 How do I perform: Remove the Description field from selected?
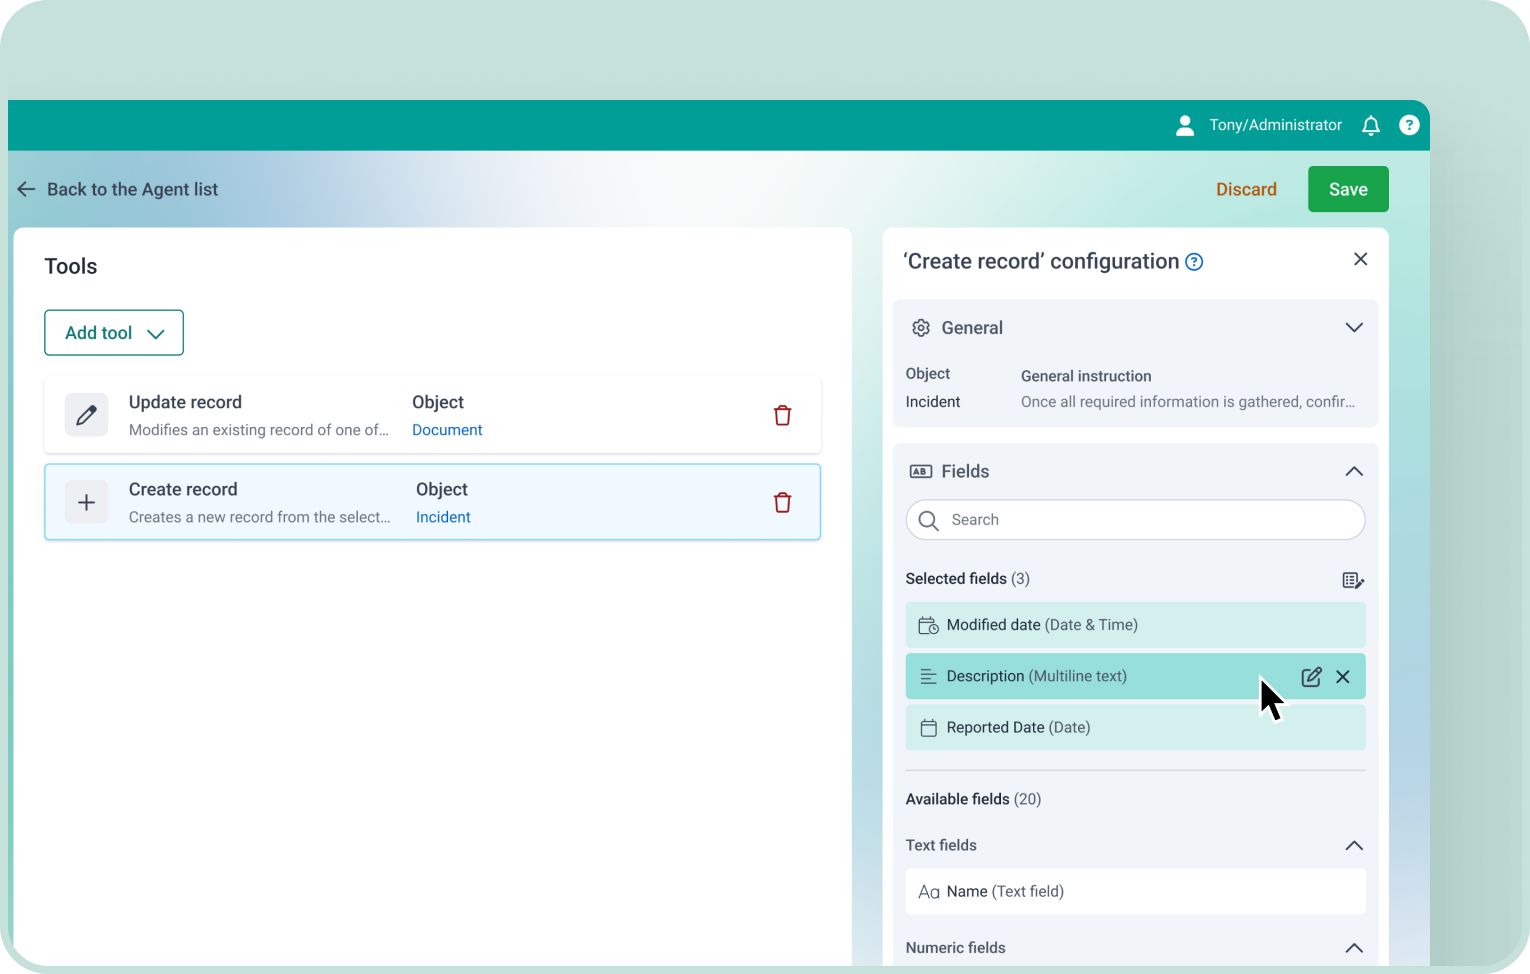point(1343,677)
